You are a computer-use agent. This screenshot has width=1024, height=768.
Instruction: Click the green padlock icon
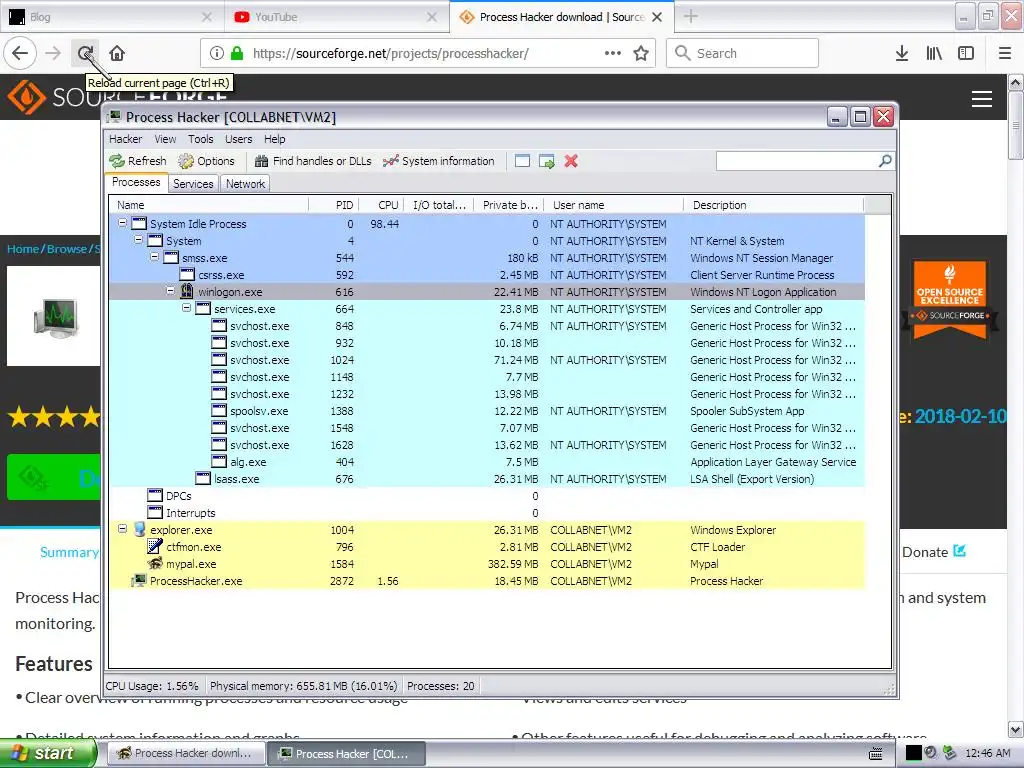point(237,53)
